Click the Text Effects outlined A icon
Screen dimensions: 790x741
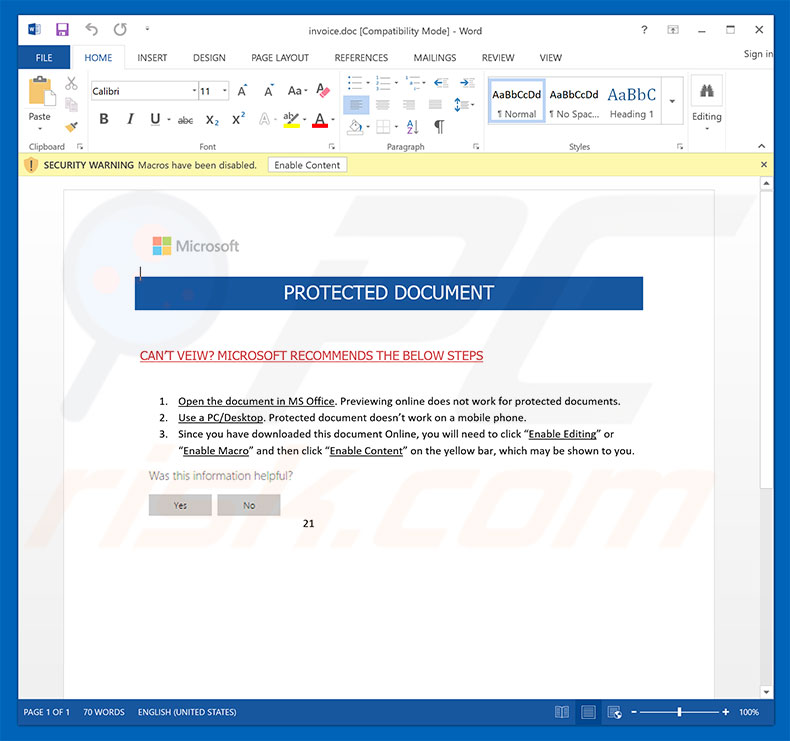pyautogui.click(x=265, y=120)
